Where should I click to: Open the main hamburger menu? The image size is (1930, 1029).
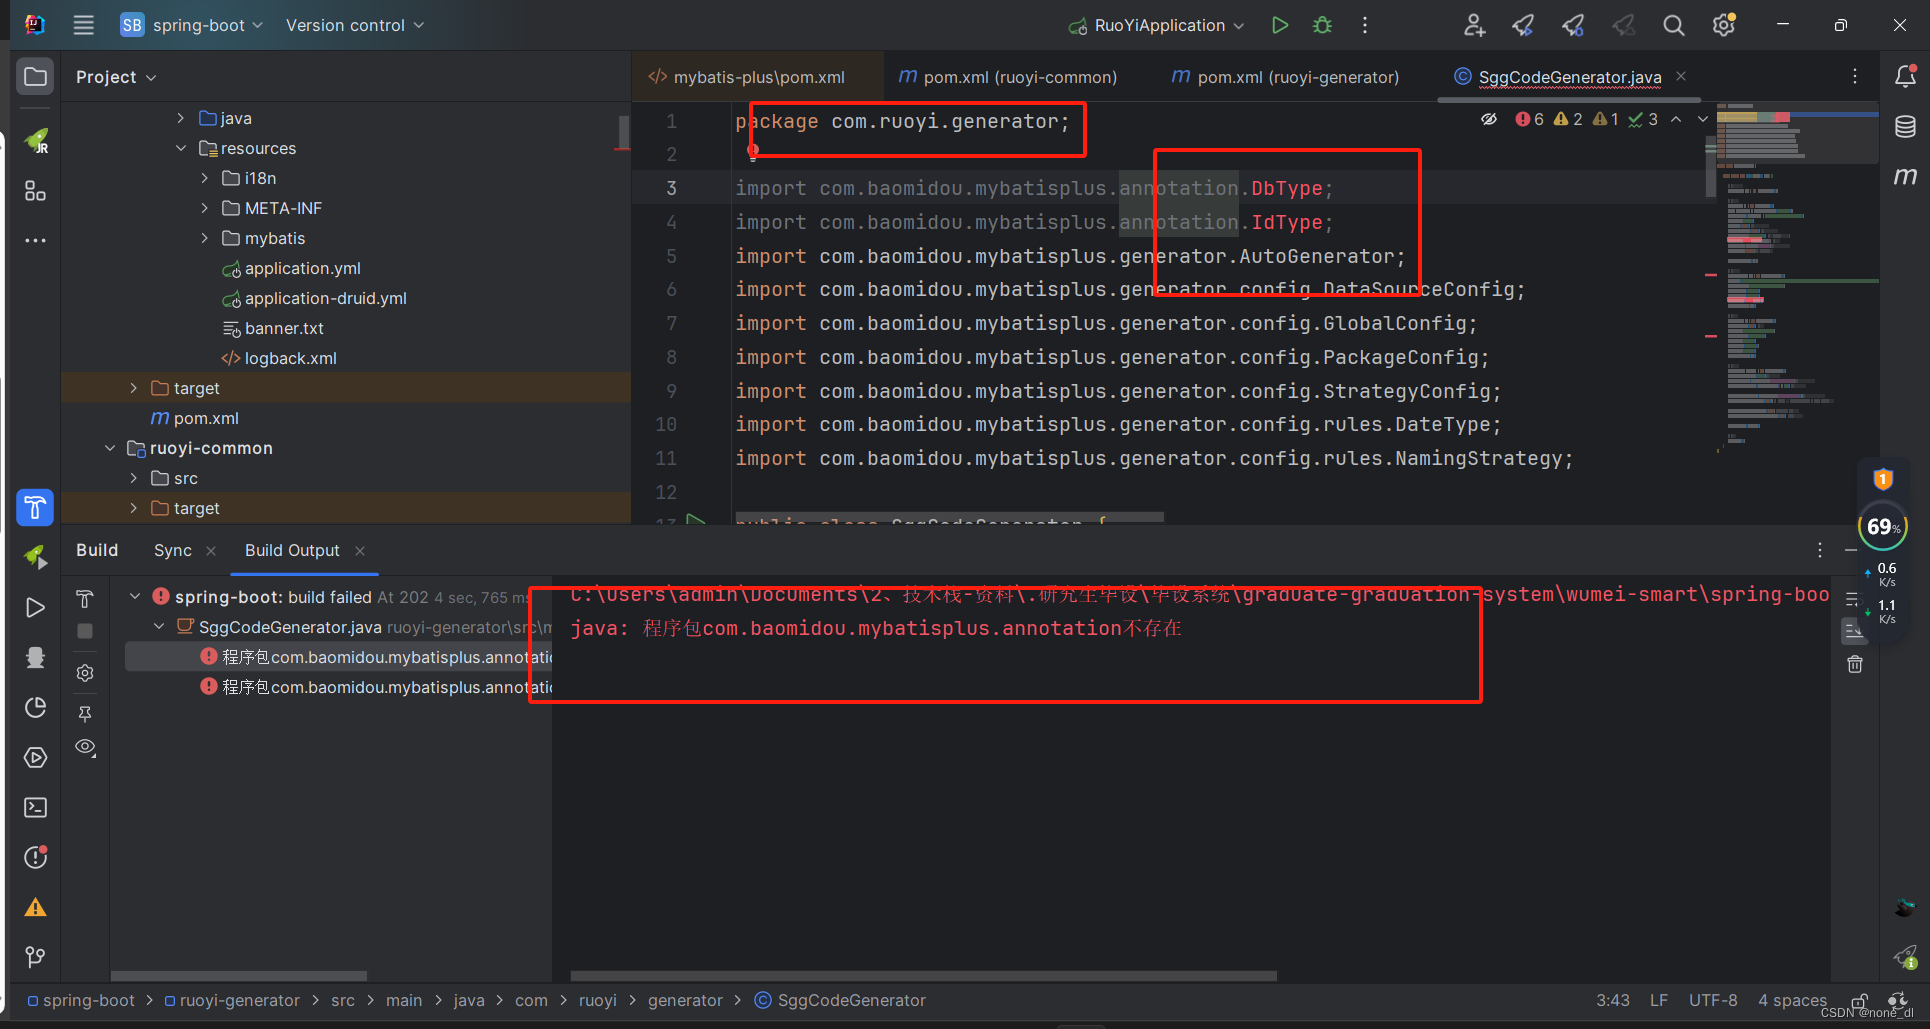(x=83, y=25)
